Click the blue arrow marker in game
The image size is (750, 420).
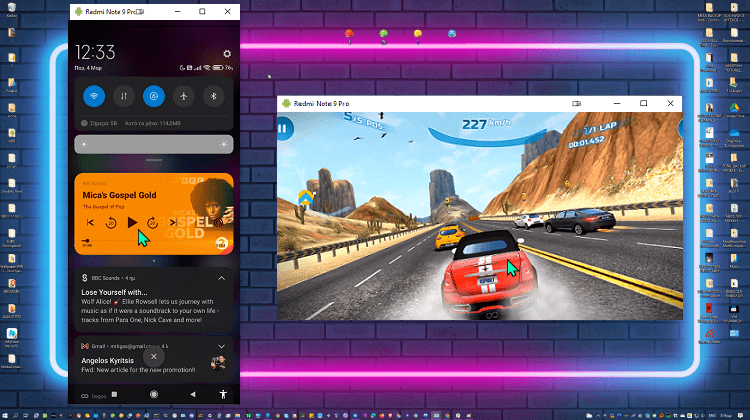click(x=305, y=198)
